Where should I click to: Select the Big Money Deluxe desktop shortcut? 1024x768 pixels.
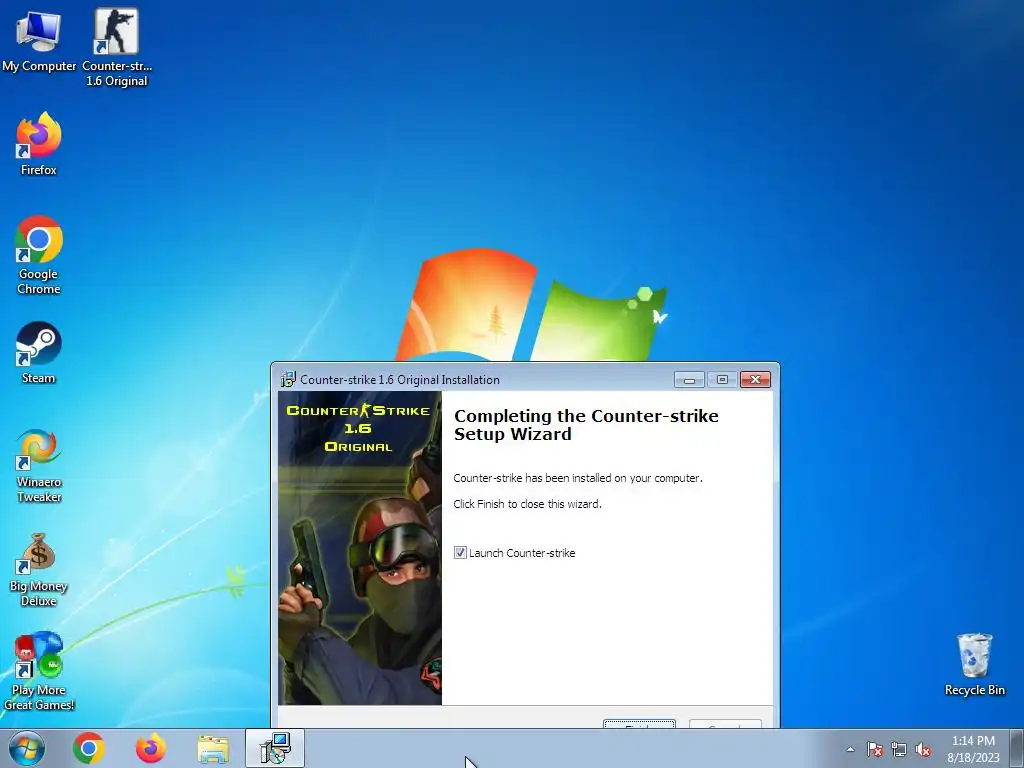(x=39, y=570)
